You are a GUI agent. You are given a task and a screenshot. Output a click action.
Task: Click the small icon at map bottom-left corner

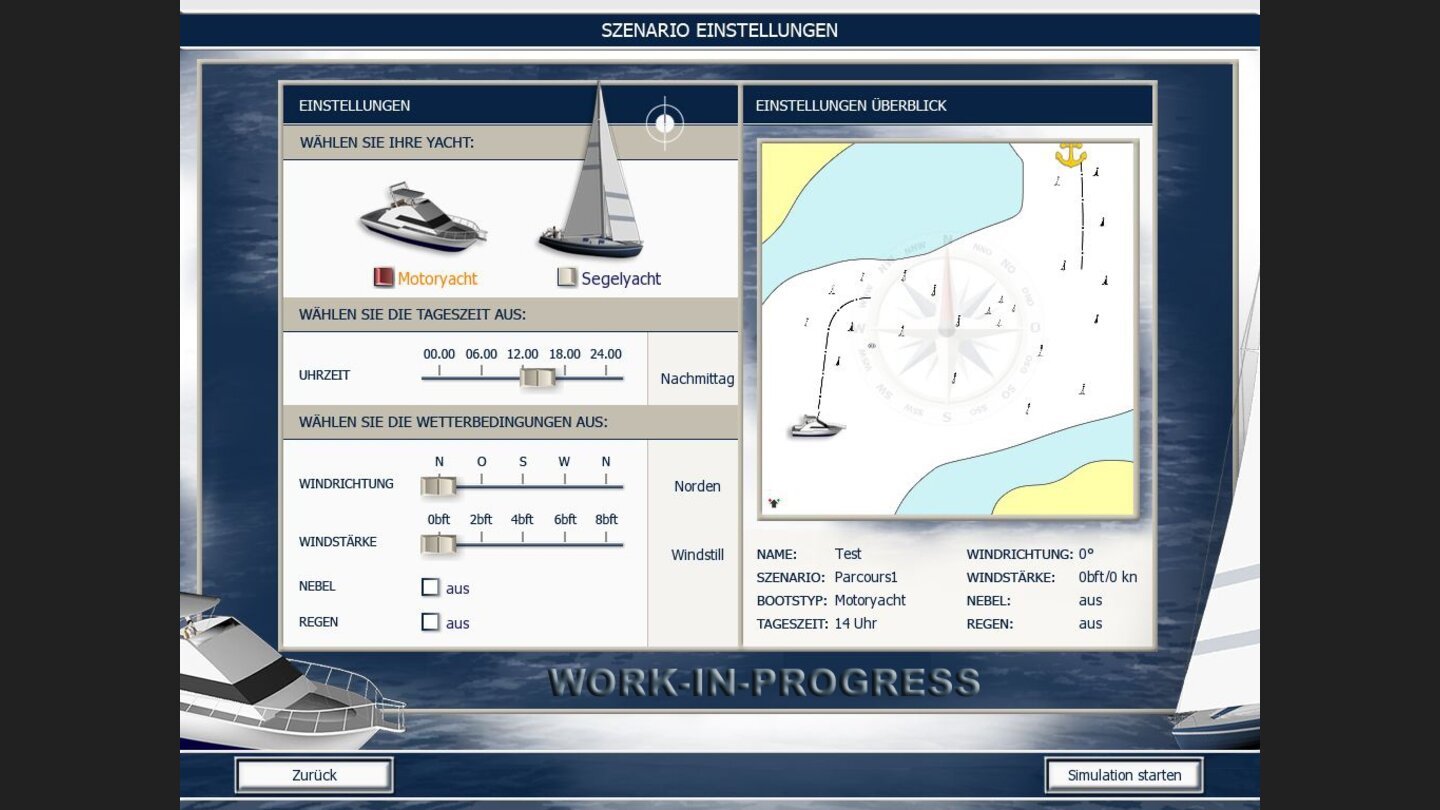(773, 503)
